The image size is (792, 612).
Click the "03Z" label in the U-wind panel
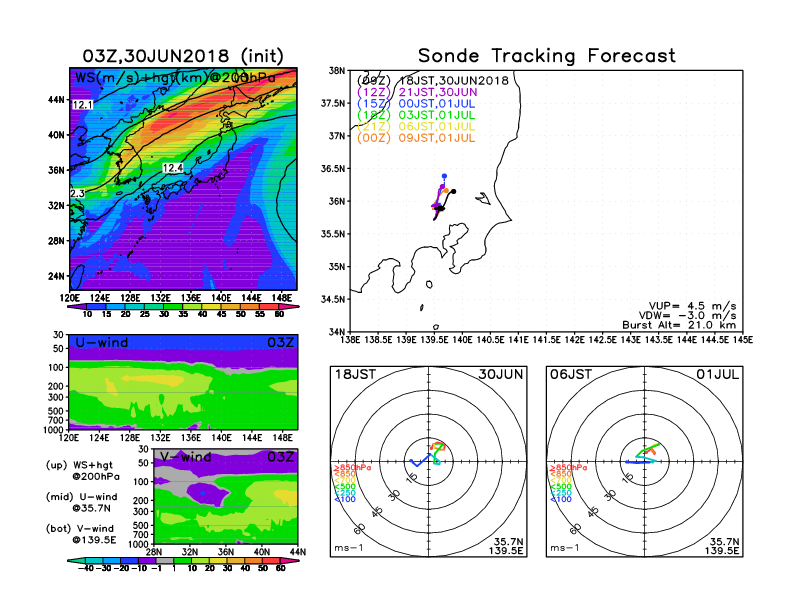pos(280,342)
